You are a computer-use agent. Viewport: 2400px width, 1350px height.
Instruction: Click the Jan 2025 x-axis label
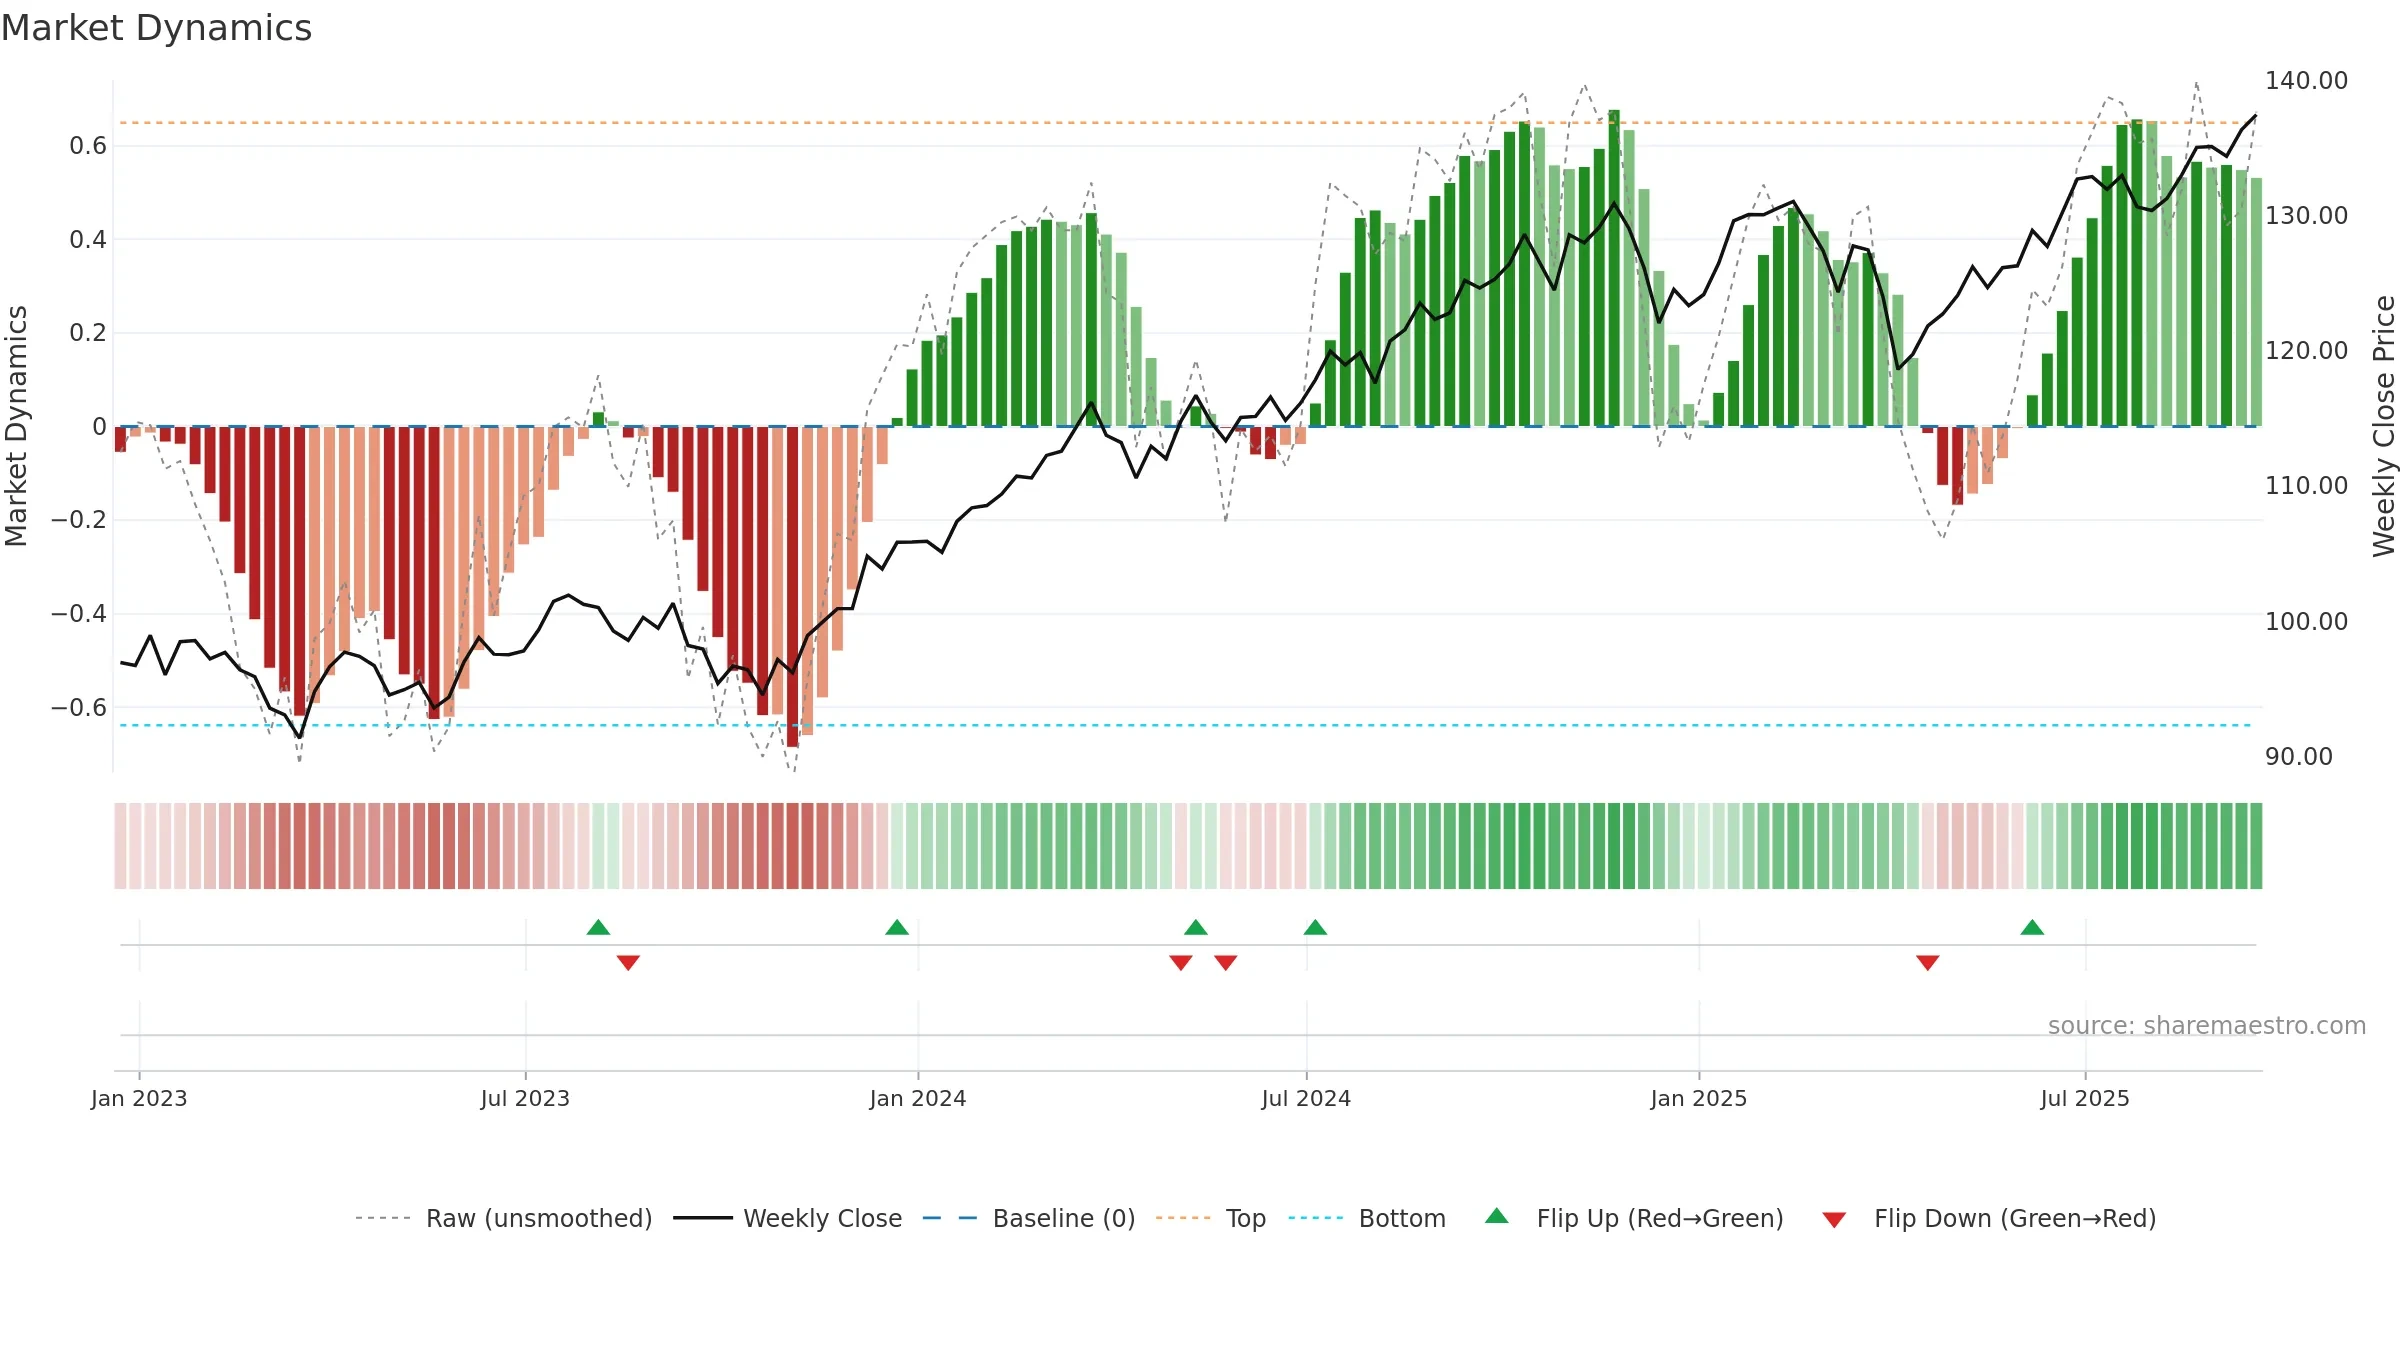(x=1699, y=1098)
